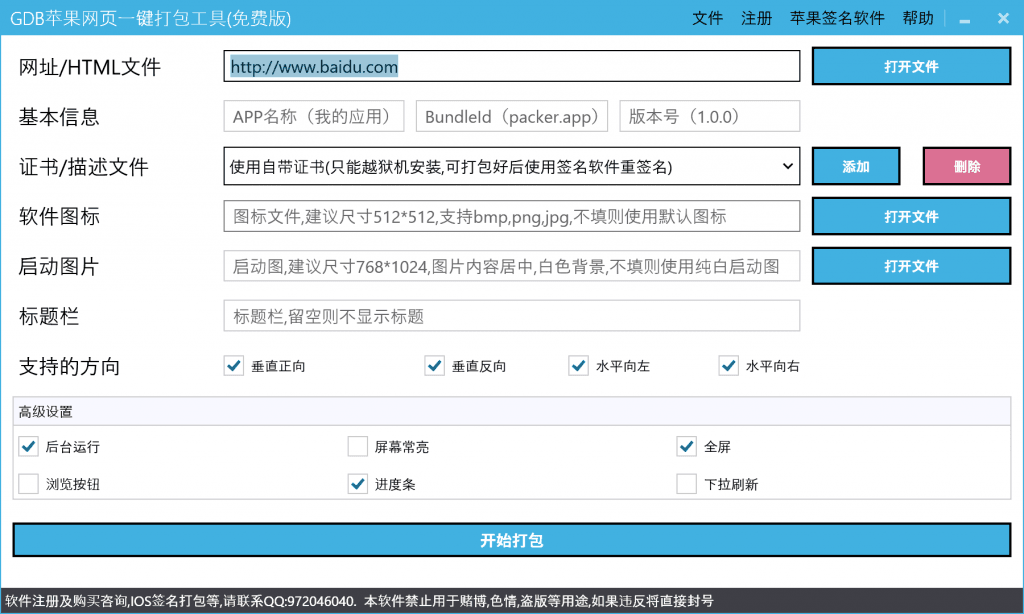Disable the 全屏 checkbox
Image resolution: width=1024 pixels, height=614 pixels.
[687, 447]
